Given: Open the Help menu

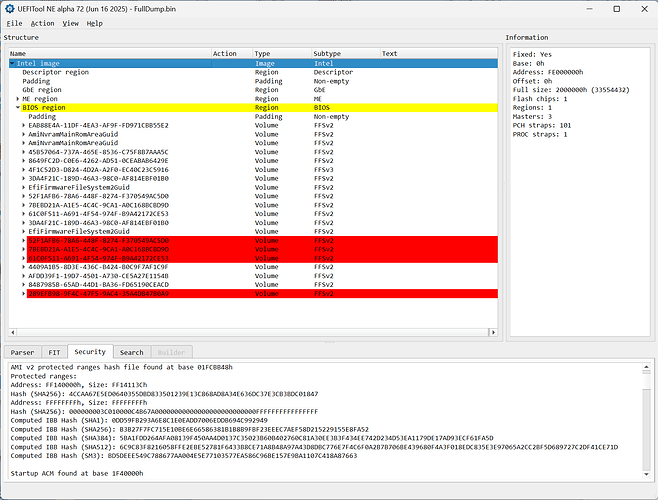Looking at the screenshot, I should [95, 24].
